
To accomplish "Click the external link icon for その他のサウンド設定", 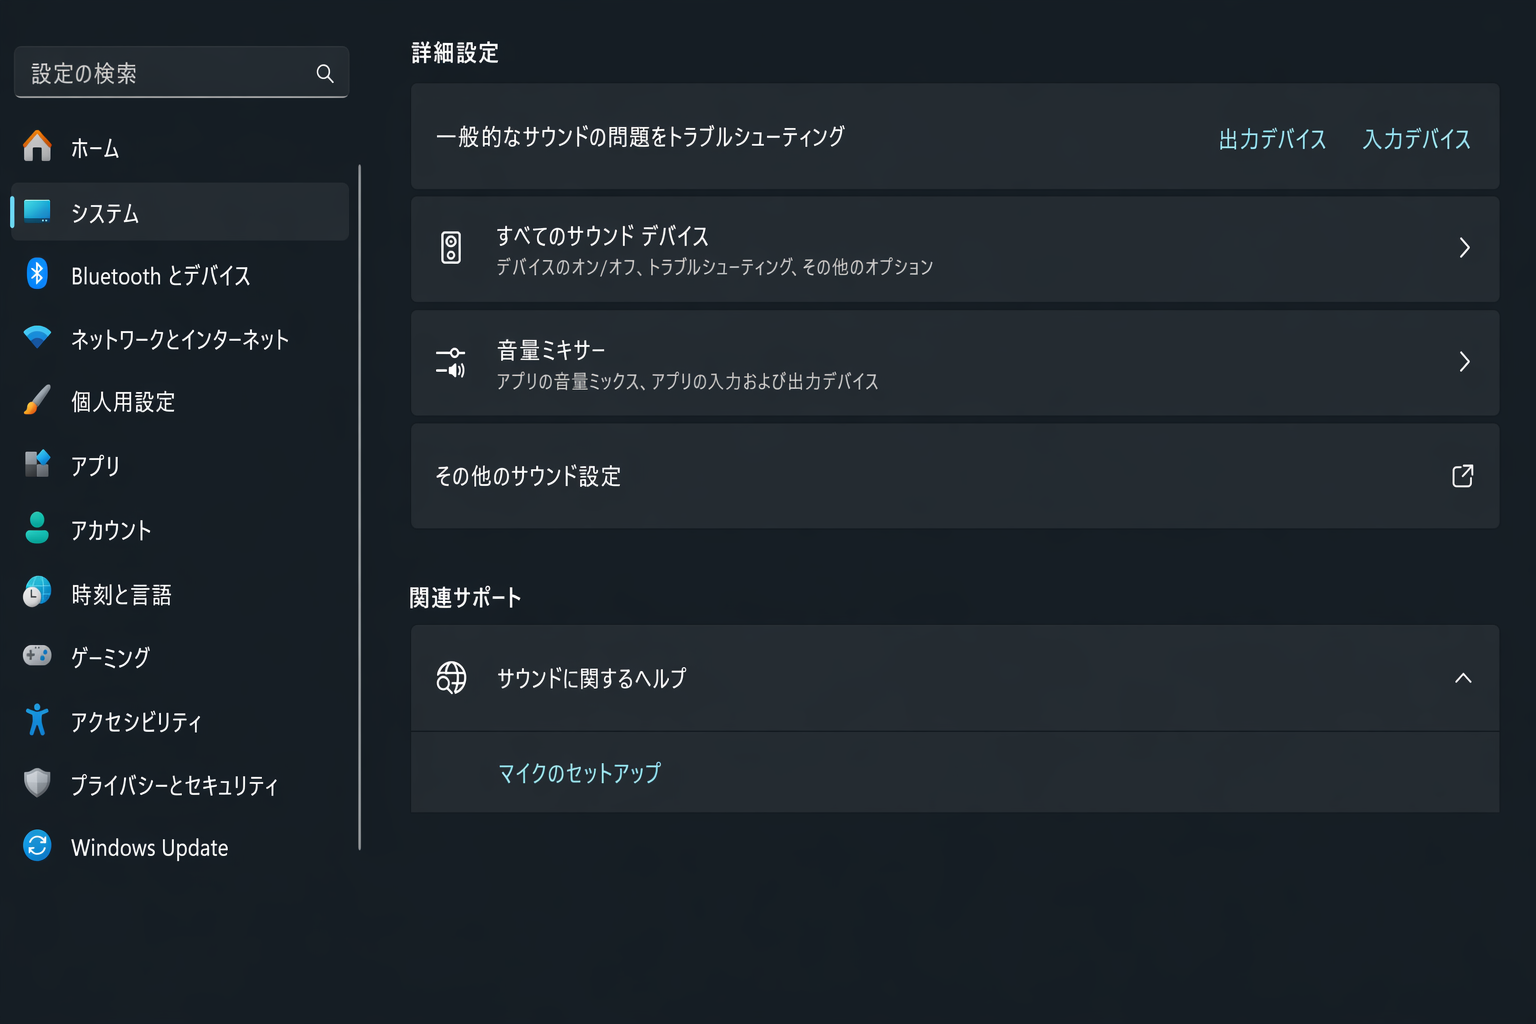I will (1463, 476).
